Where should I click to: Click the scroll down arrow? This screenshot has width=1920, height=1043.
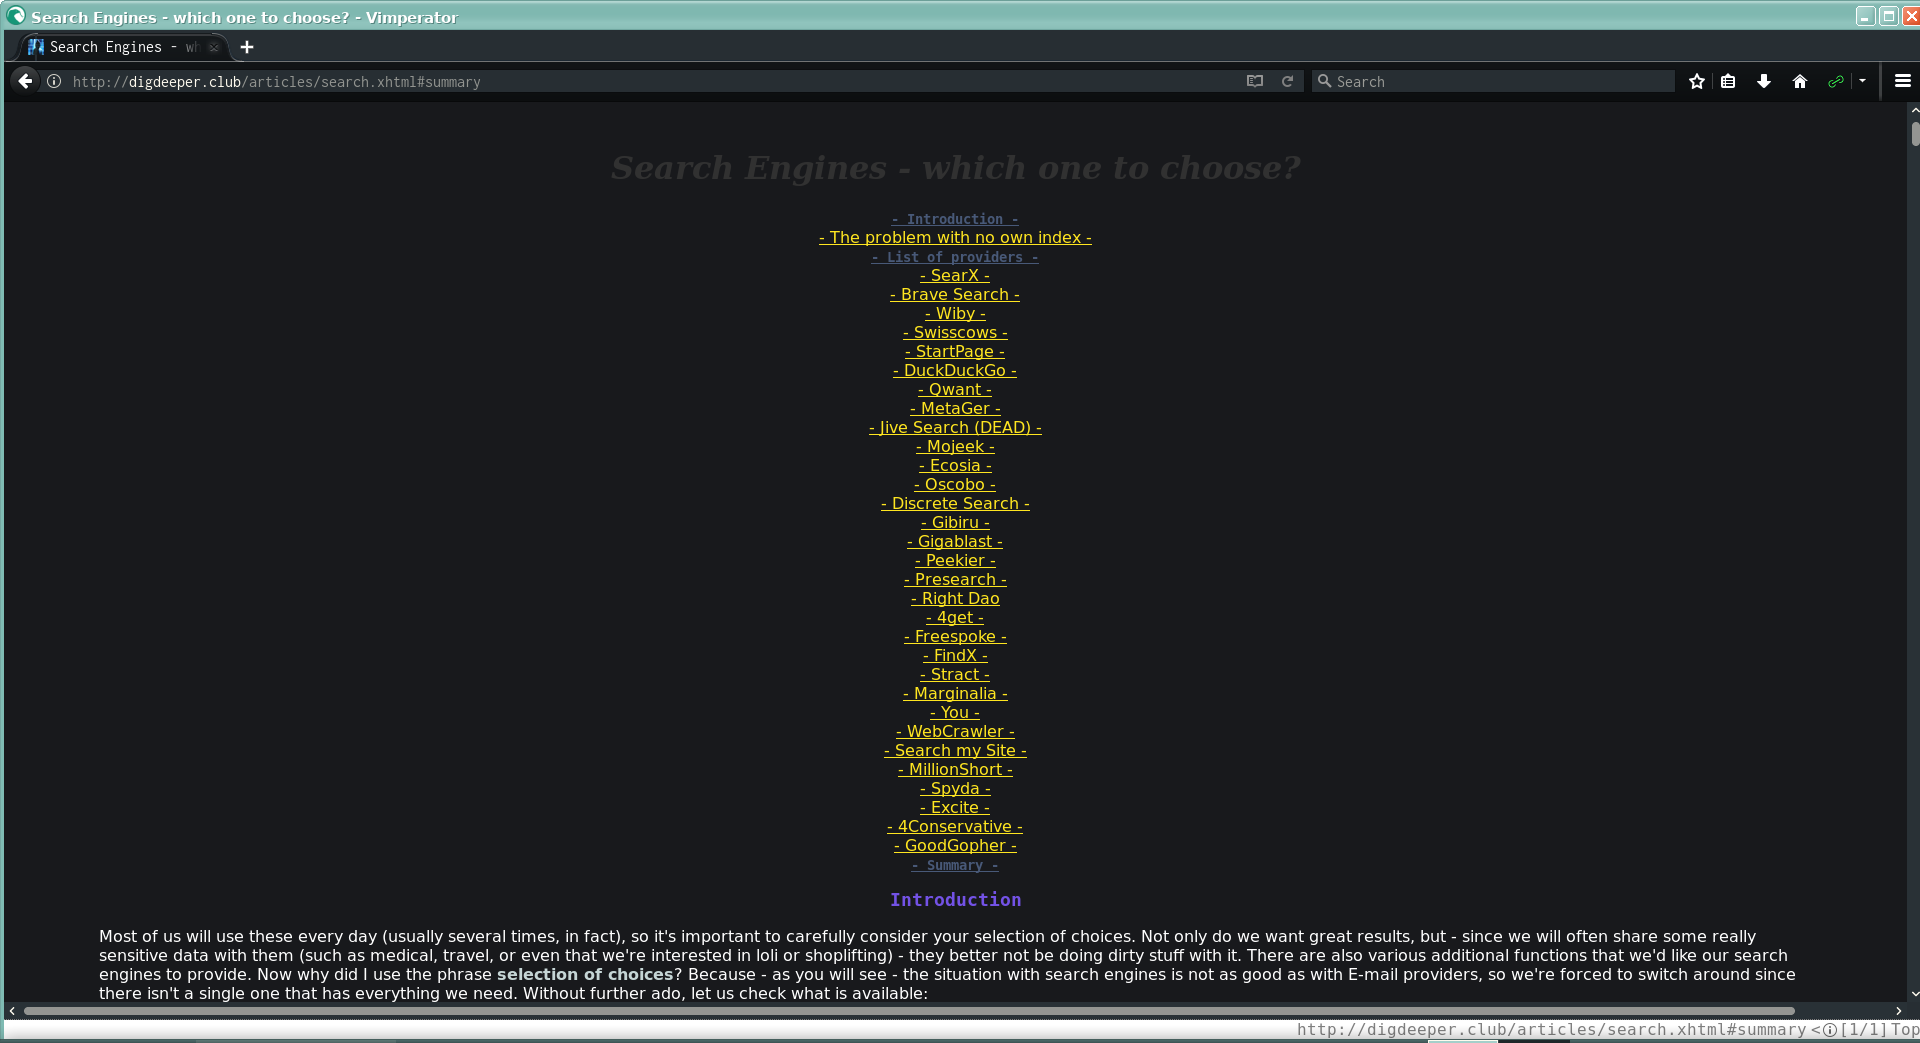[x=1915, y=994]
